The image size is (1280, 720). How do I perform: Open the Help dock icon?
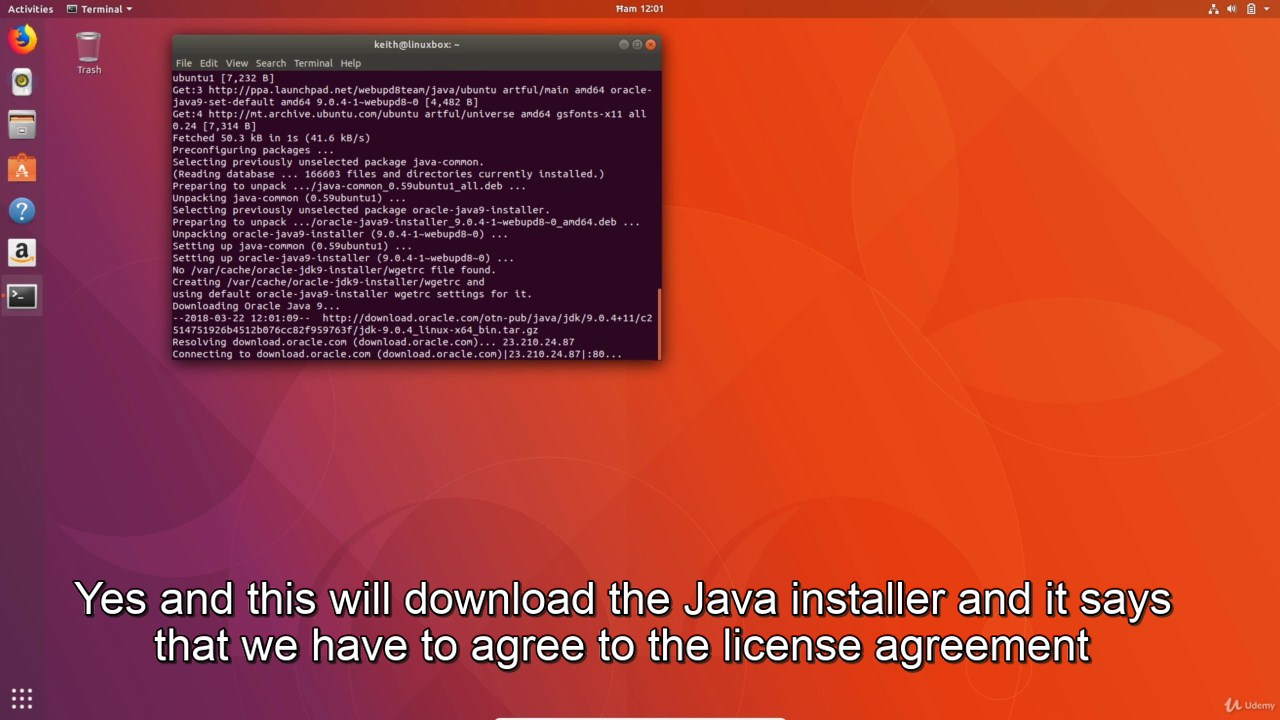22,211
